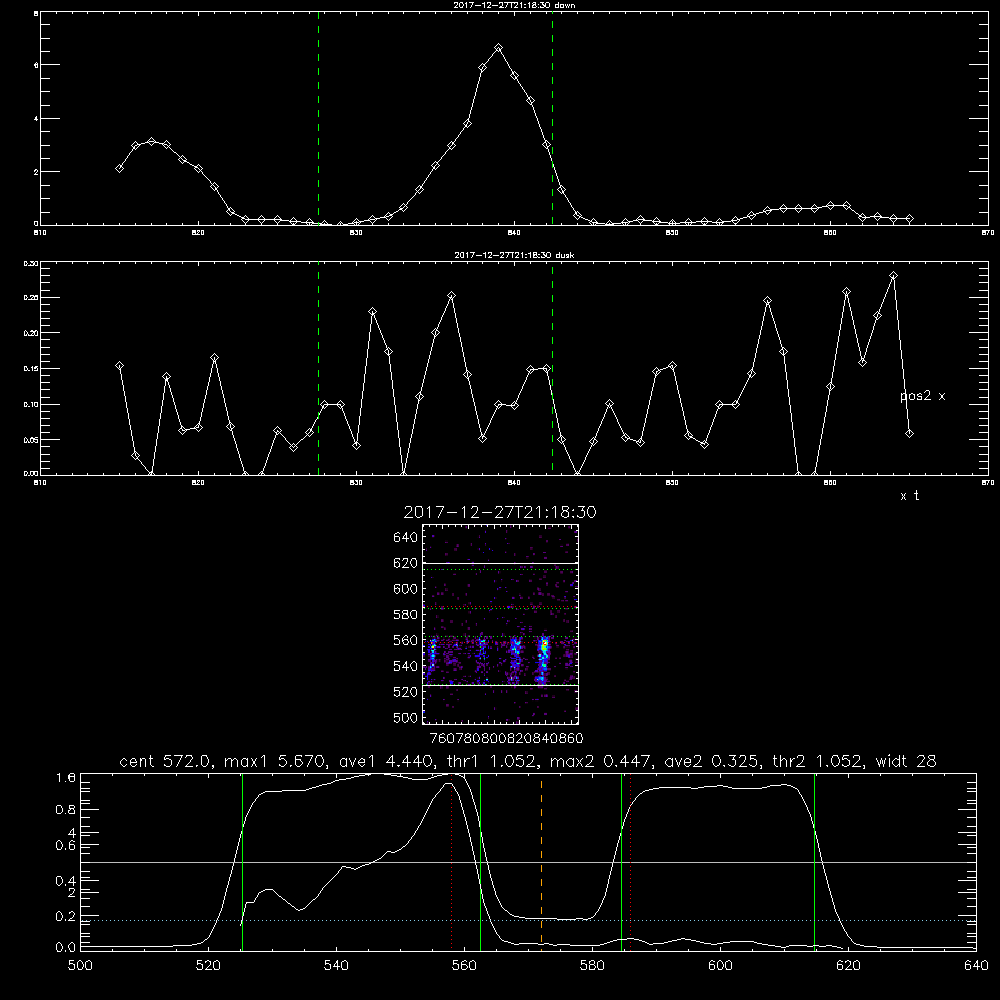Click the orange dashed center line at 572
Viewport: 1000px width, 1000px height.
(541, 861)
